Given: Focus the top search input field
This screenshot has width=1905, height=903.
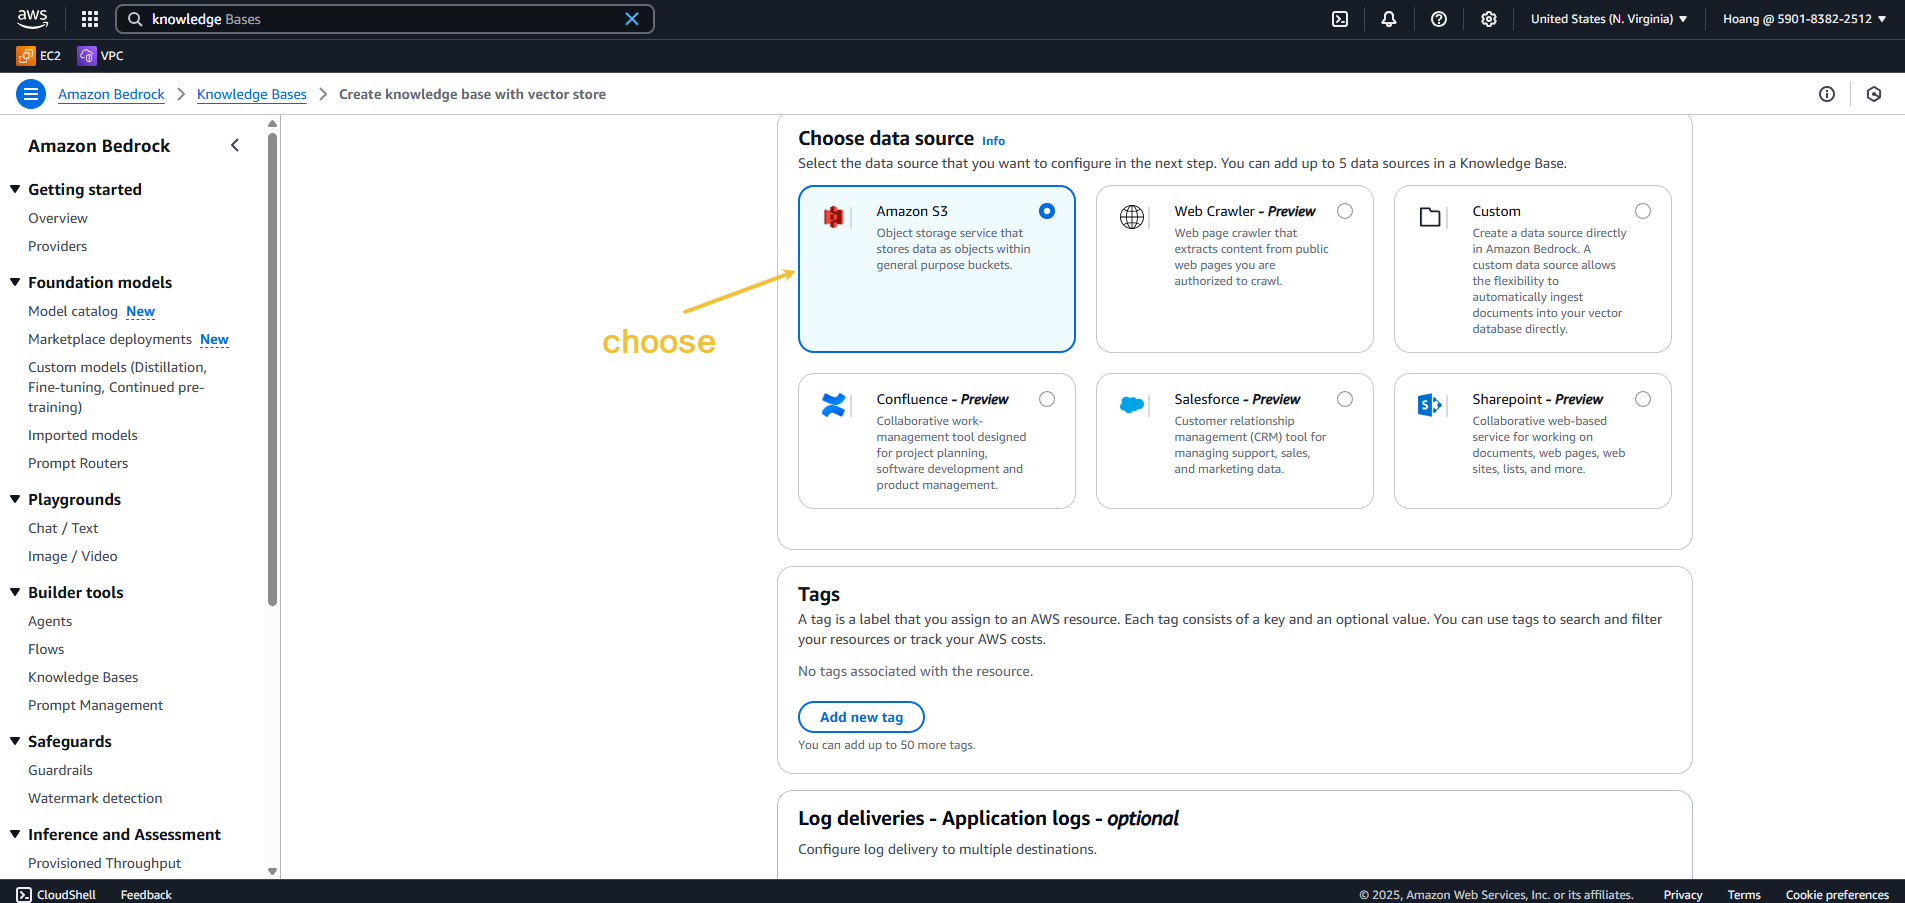Looking at the screenshot, I should coord(384,19).
